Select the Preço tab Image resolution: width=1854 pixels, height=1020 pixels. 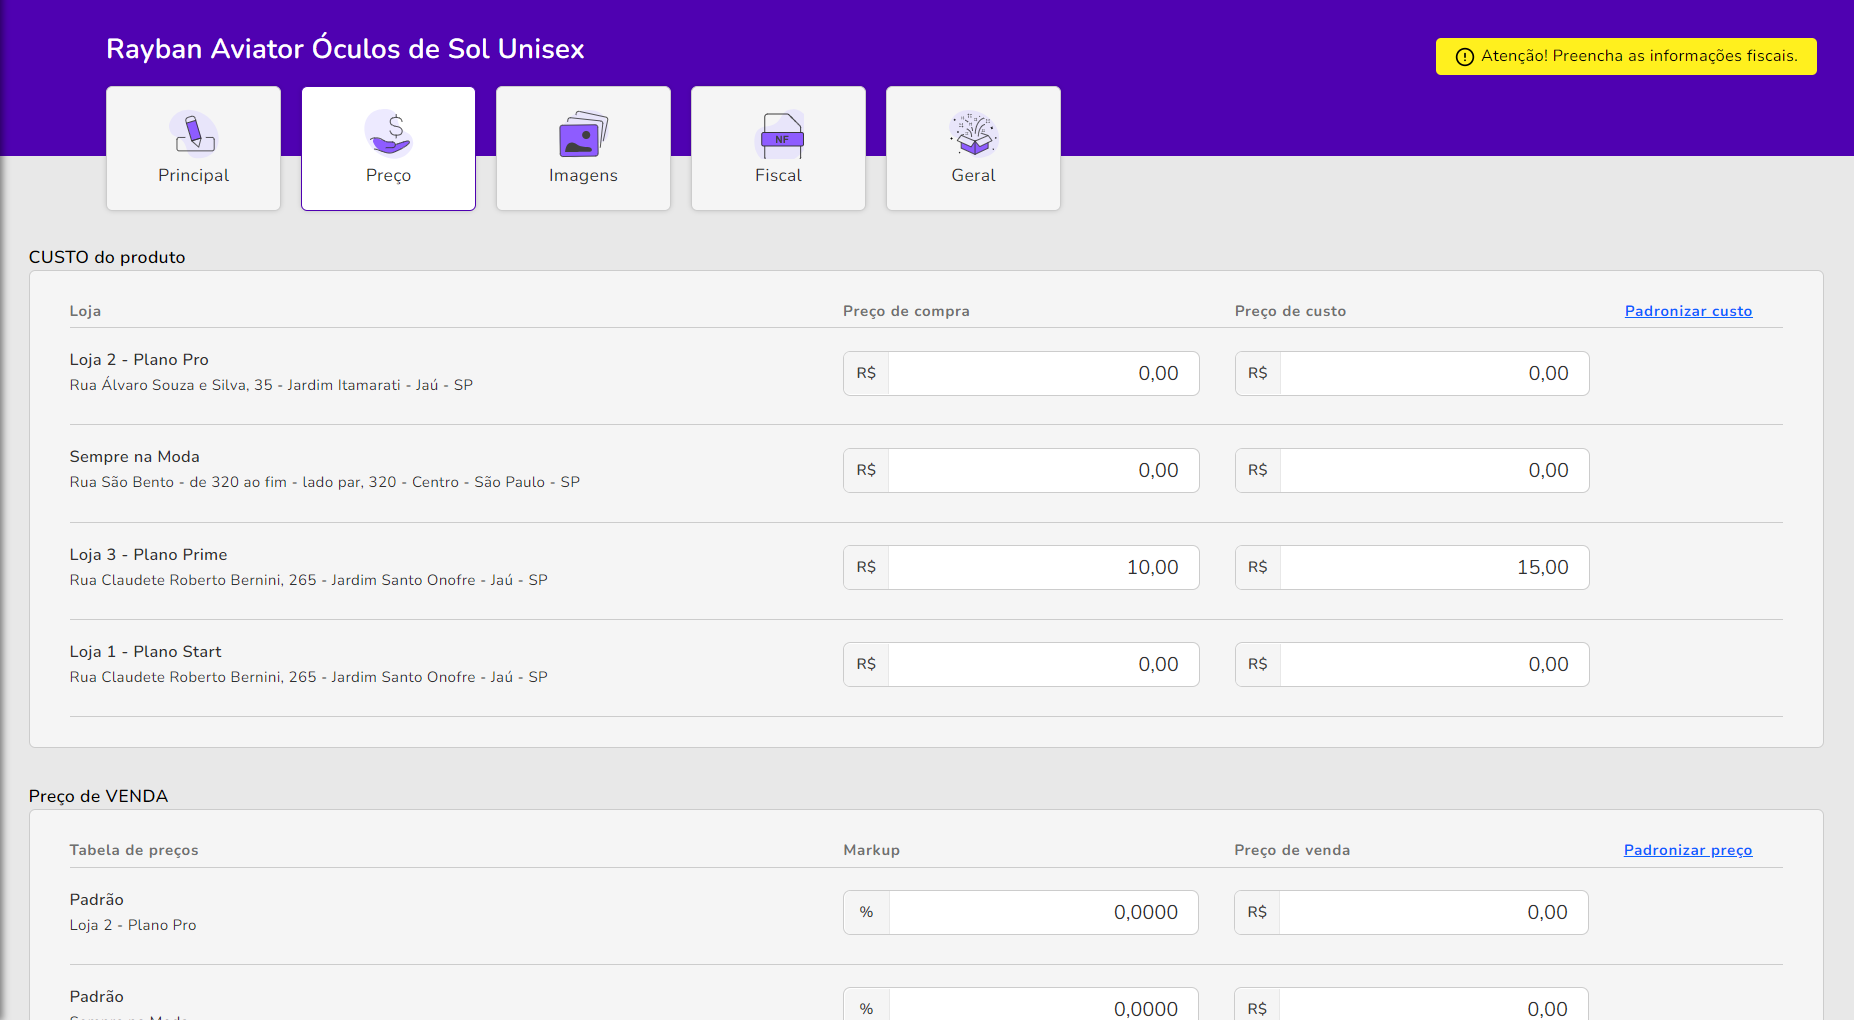pos(388,148)
